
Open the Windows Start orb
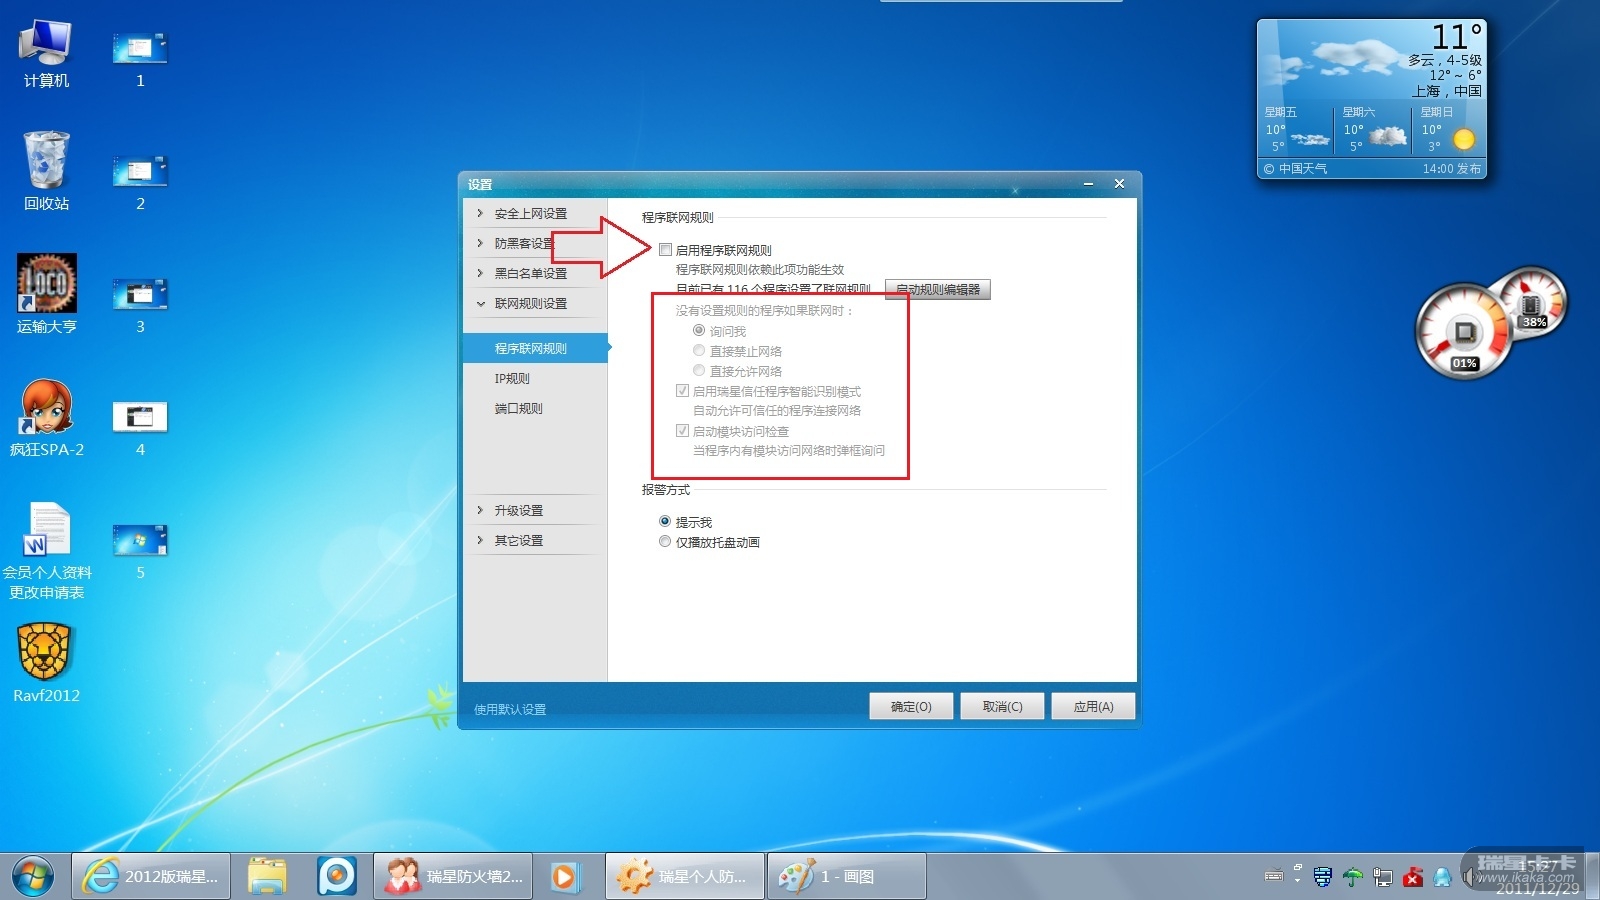click(x=33, y=877)
